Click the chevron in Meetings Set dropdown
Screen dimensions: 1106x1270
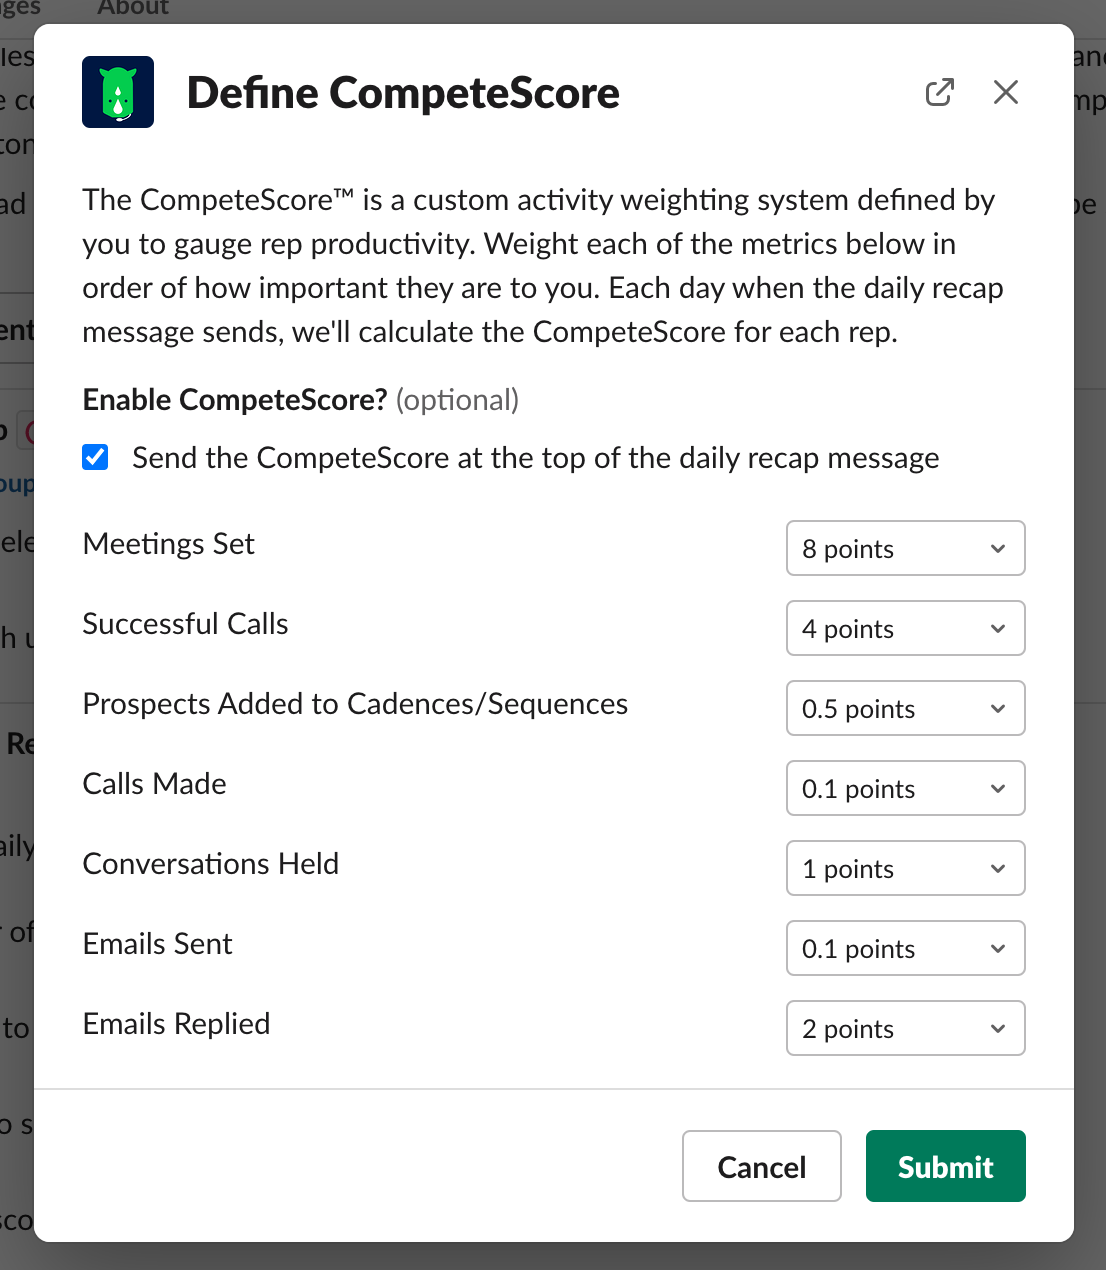(998, 548)
